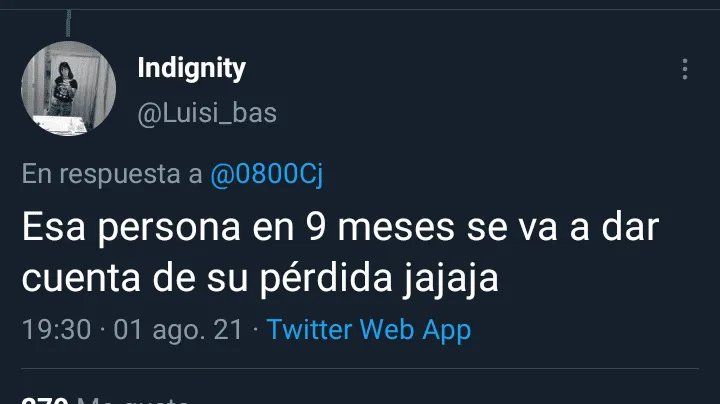Click the 19:30 time stamp

tap(56, 330)
